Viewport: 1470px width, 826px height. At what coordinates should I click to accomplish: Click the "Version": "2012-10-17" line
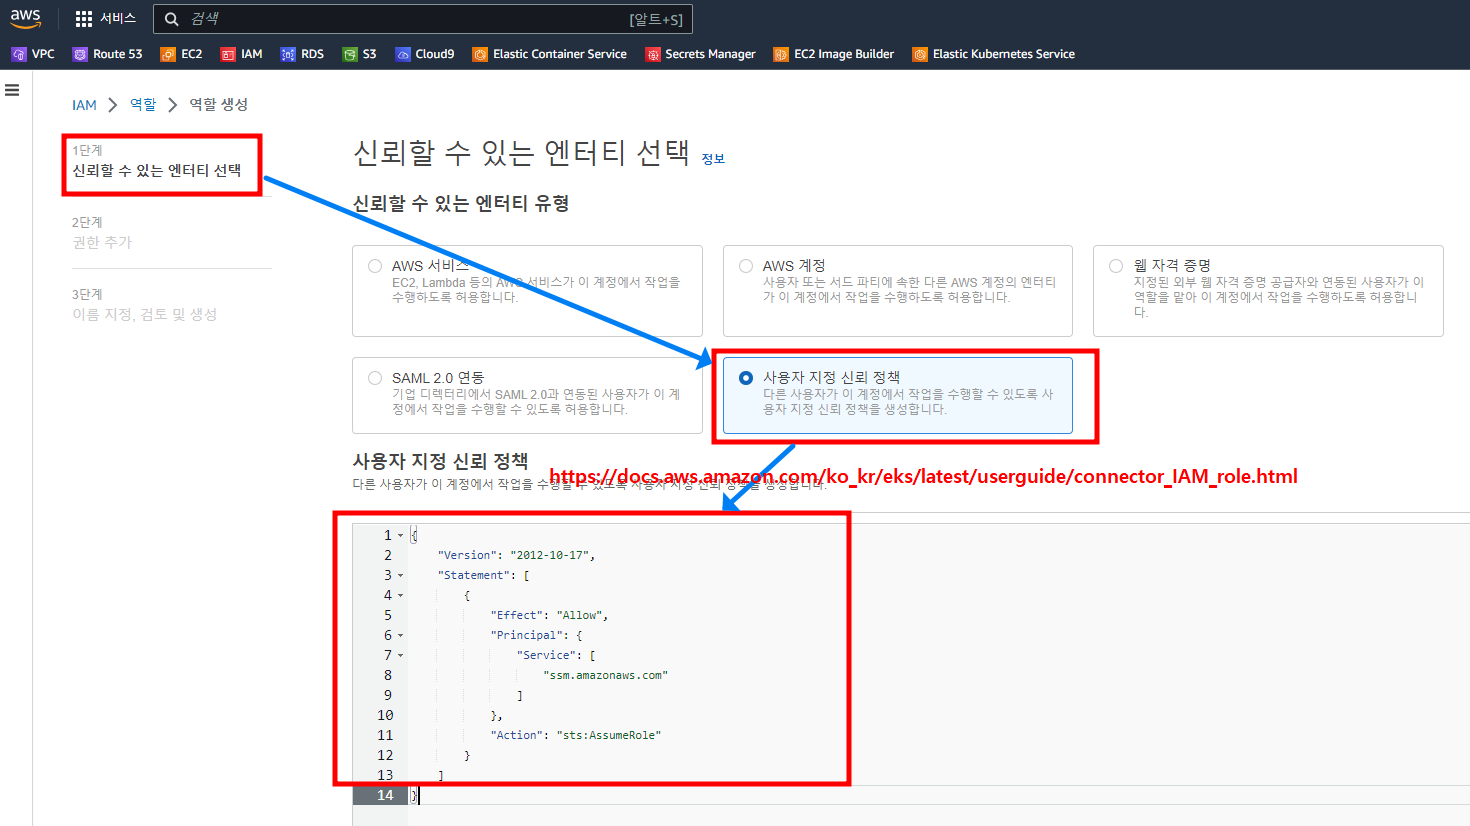pos(516,555)
